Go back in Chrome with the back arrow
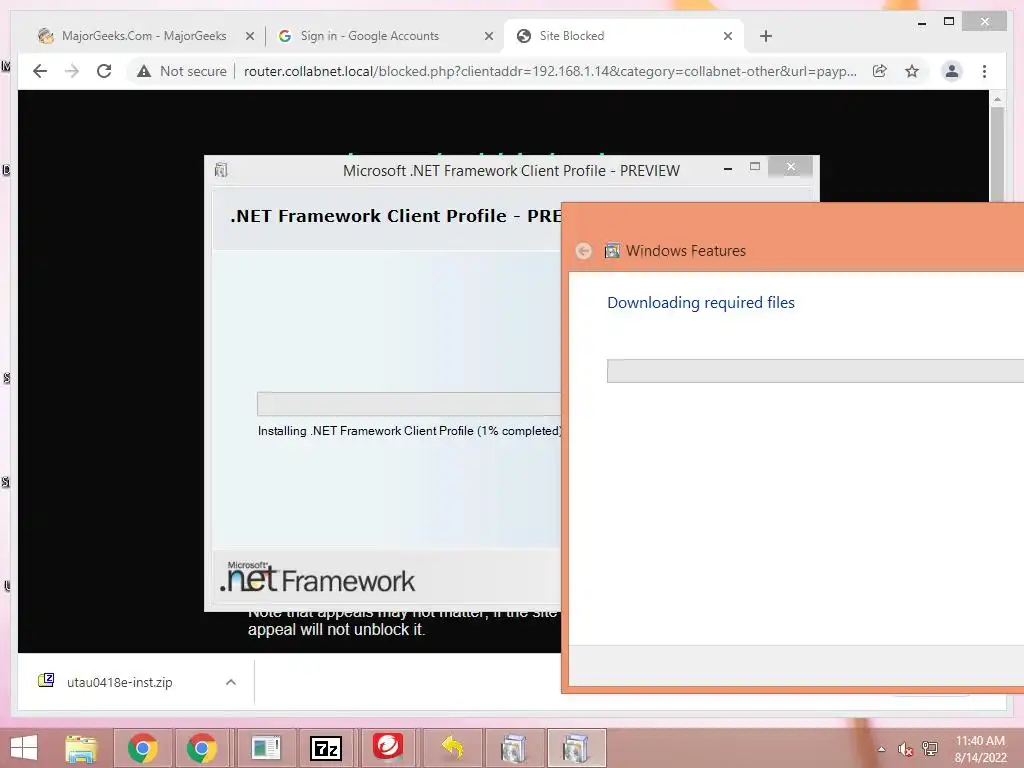 point(40,71)
